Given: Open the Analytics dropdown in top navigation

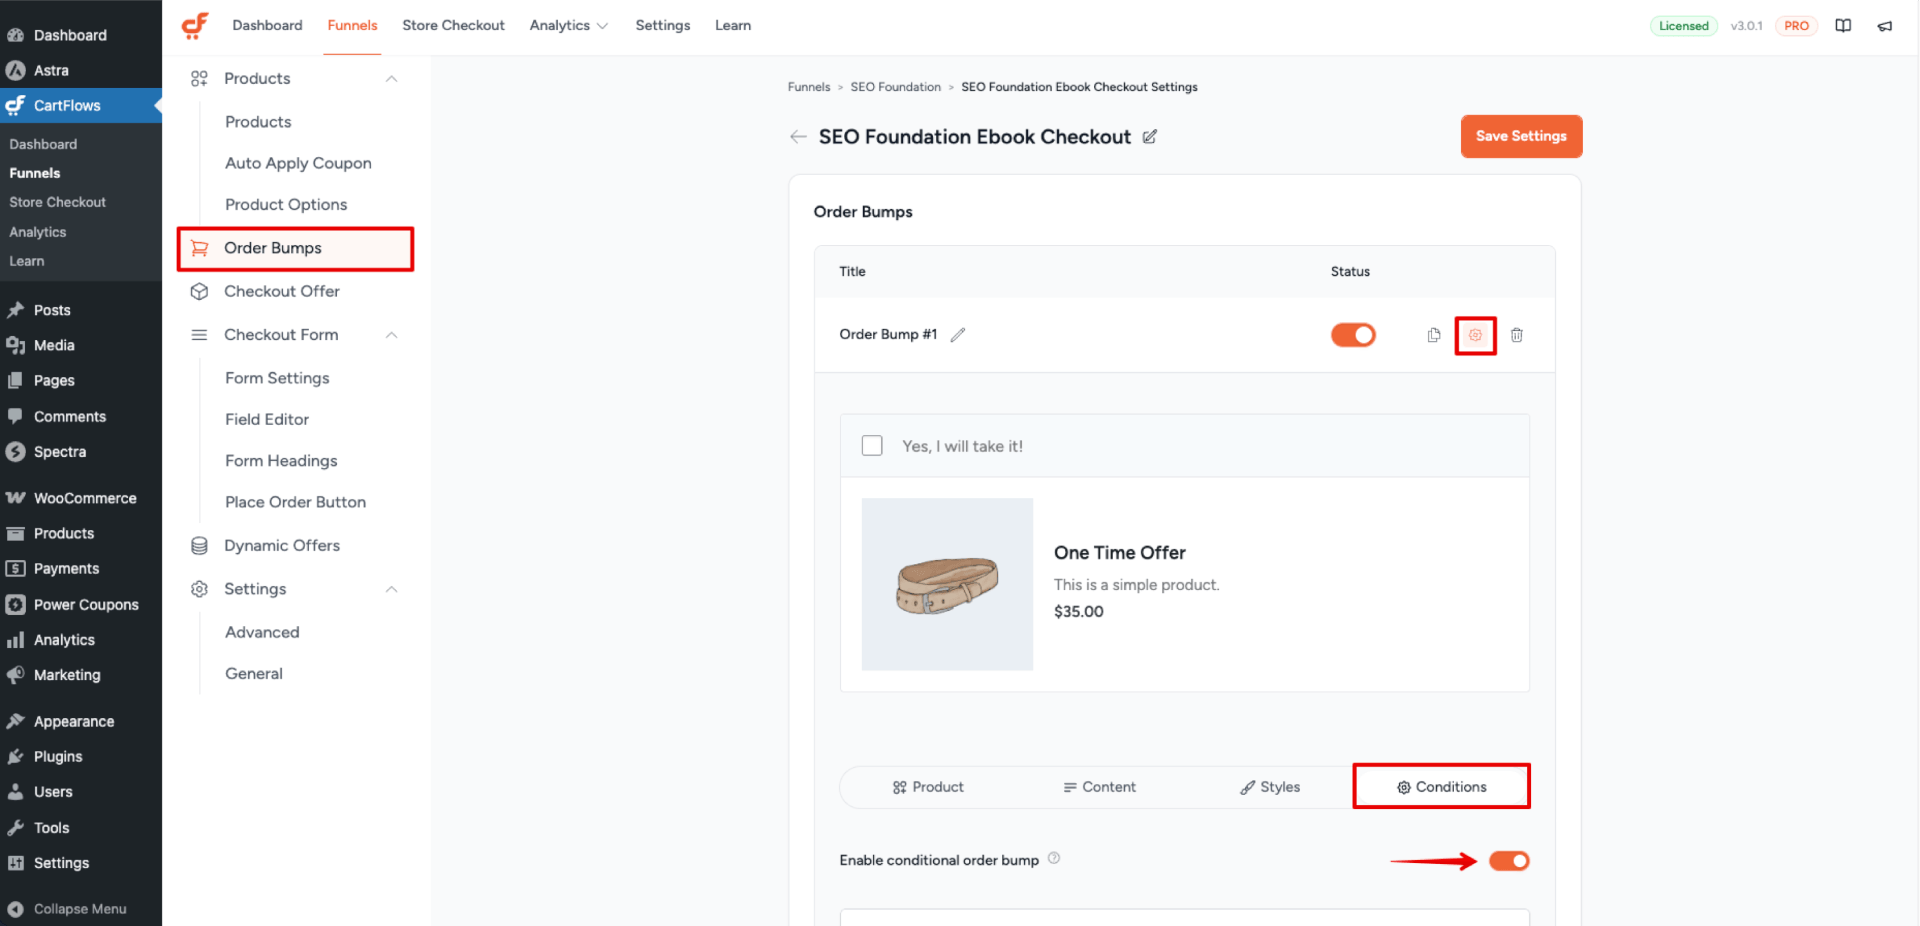Looking at the screenshot, I should pyautogui.click(x=568, y=25).
